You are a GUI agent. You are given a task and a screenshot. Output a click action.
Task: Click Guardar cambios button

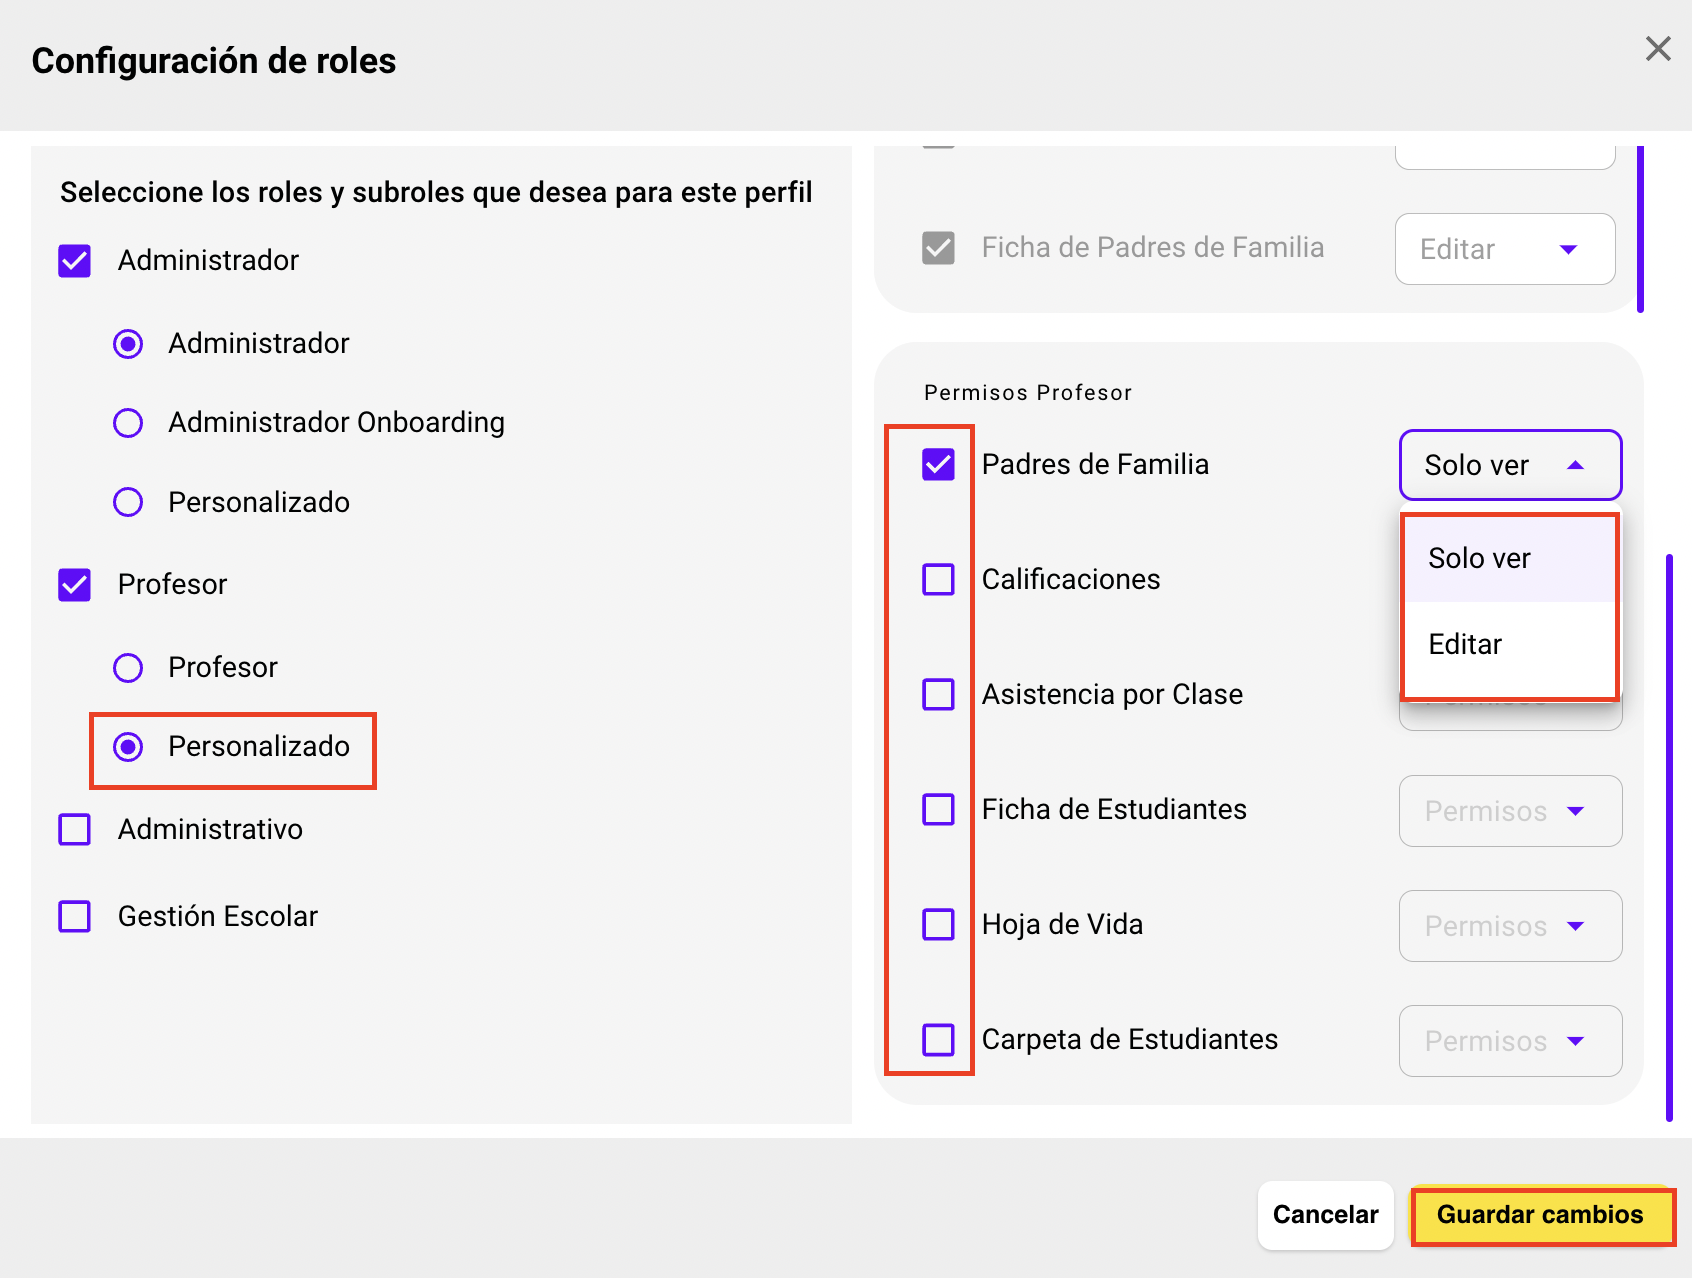(1540, 1215)
